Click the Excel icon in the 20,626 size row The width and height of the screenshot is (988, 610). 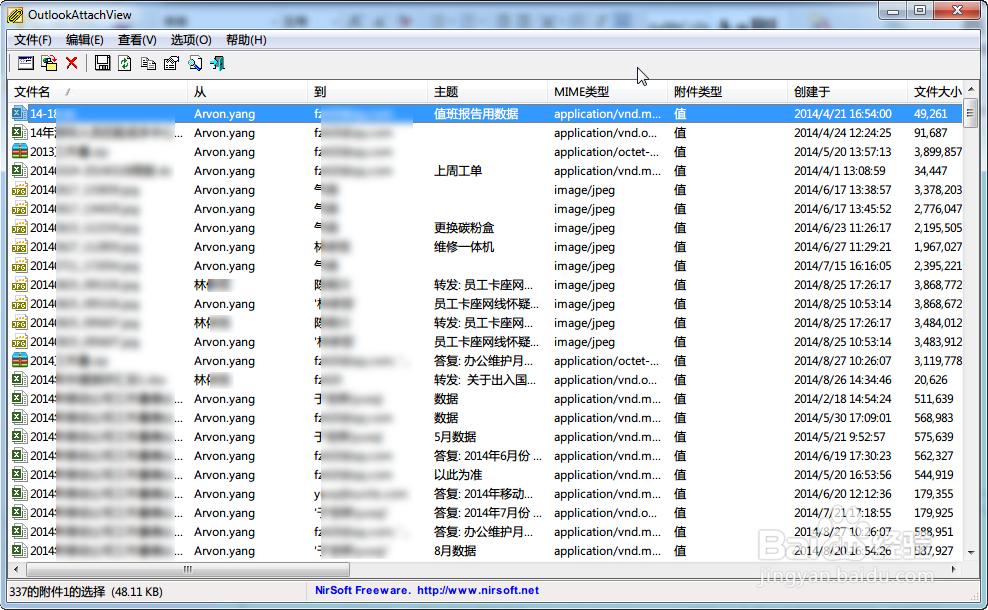click(20, 379)
